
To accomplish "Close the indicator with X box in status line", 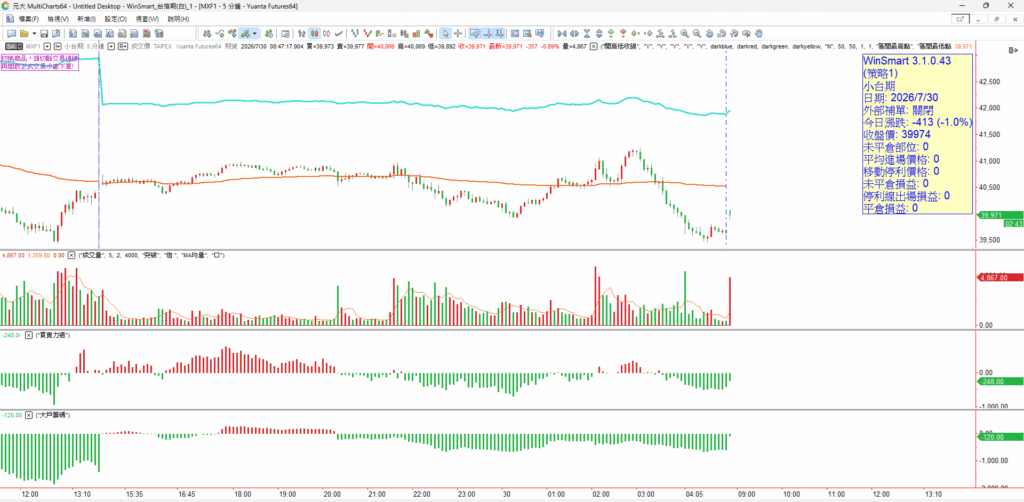I will [x=593, y=46].
